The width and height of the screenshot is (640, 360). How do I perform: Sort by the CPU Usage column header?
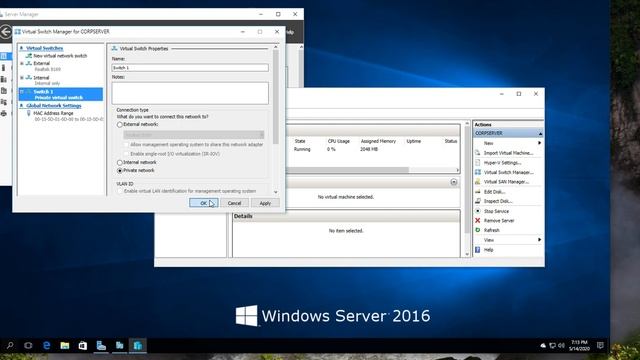339,141
